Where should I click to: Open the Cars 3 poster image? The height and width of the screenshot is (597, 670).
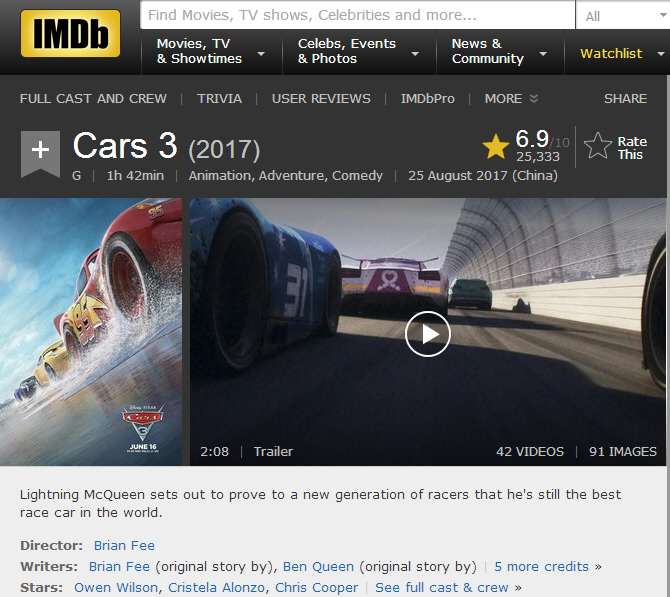[x=91, y=331]
